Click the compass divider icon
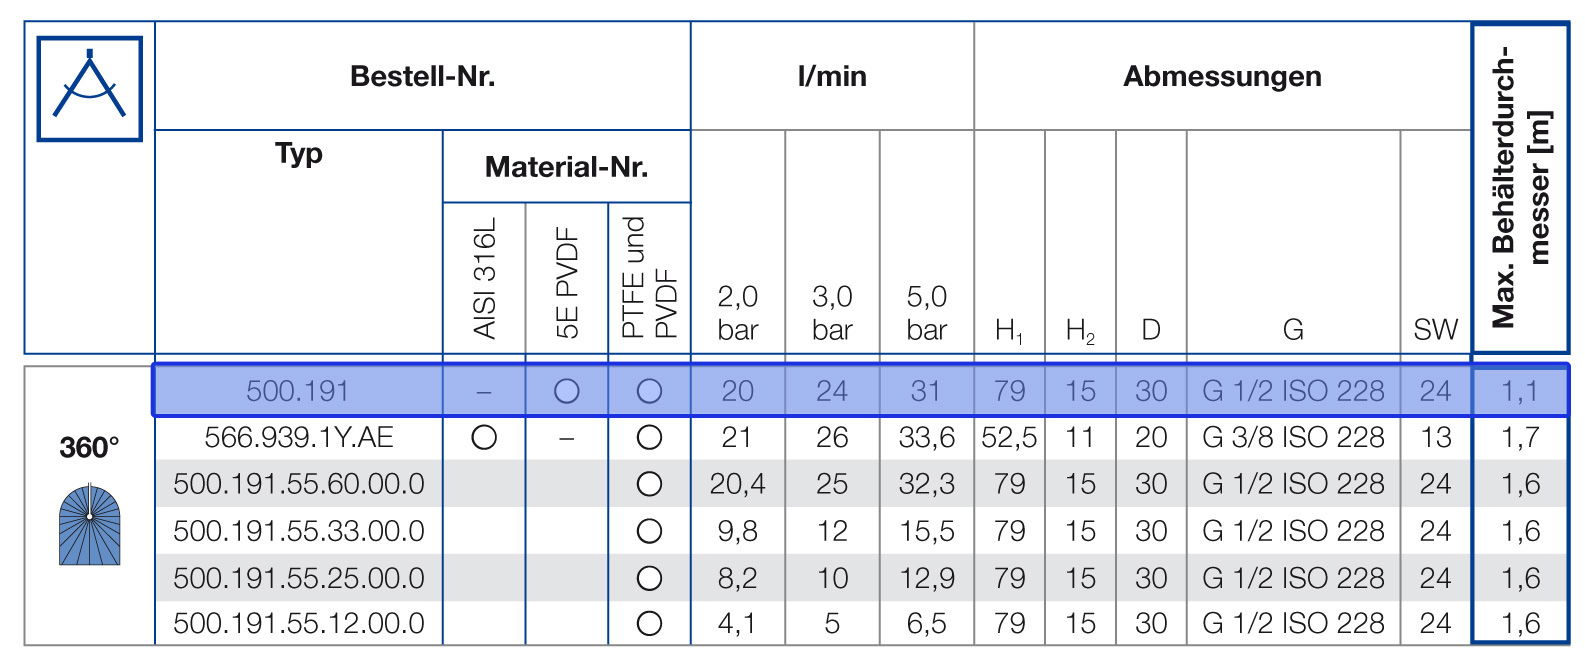 [90, 88]
